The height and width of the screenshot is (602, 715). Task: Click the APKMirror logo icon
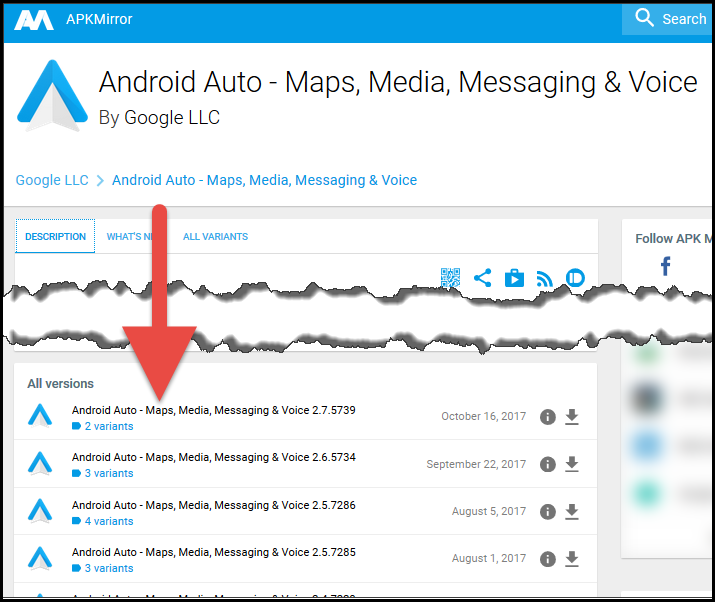34,20
